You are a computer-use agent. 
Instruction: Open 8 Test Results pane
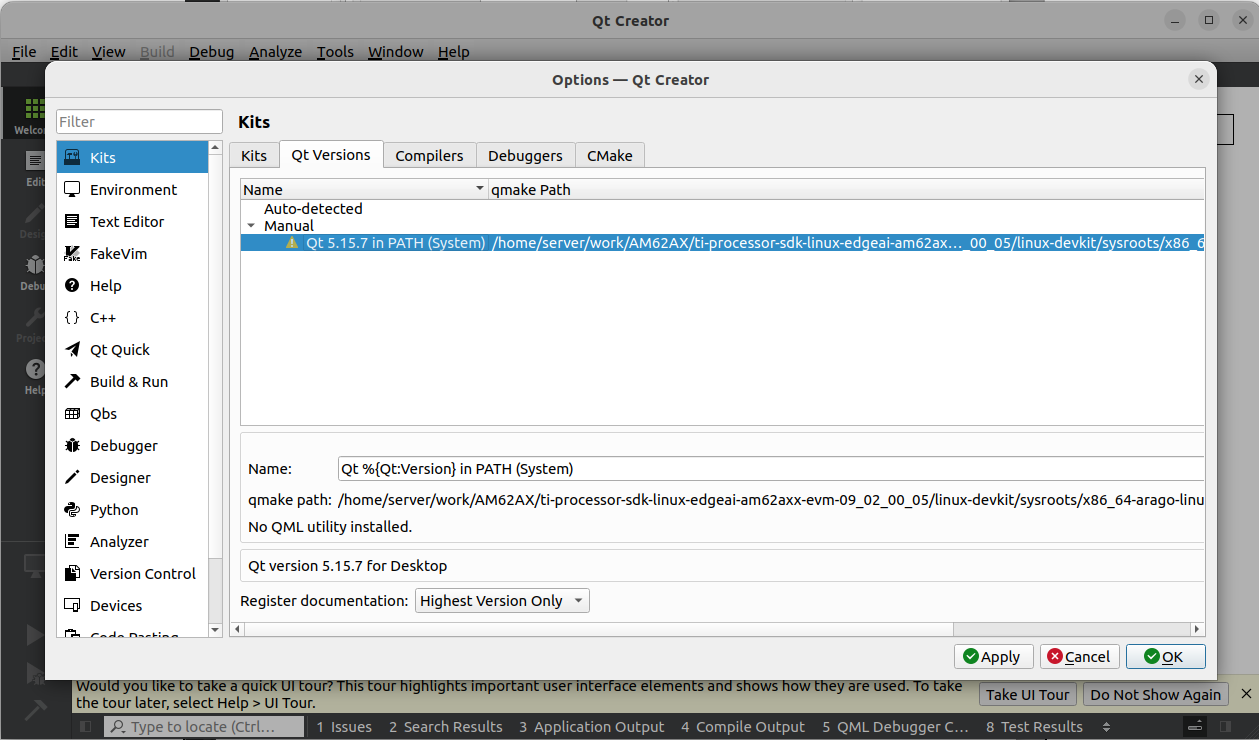point(1034,727)
